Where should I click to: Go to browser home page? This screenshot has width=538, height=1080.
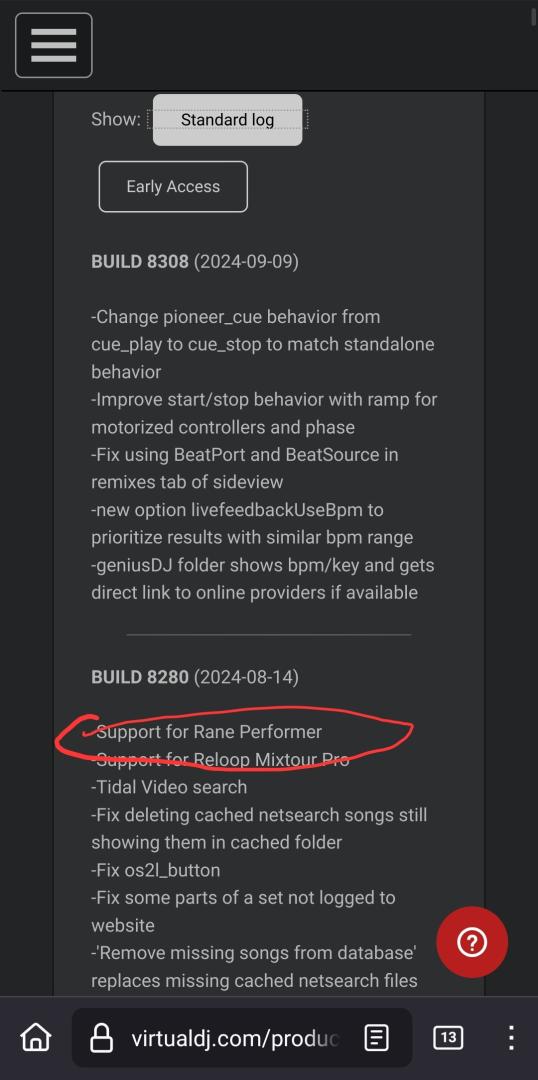tap(36, 1037)
